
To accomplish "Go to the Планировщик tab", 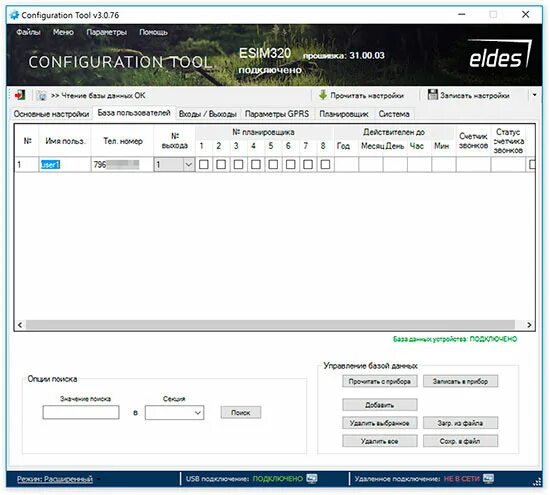I will pyautogui.click(x=344, y=114).
